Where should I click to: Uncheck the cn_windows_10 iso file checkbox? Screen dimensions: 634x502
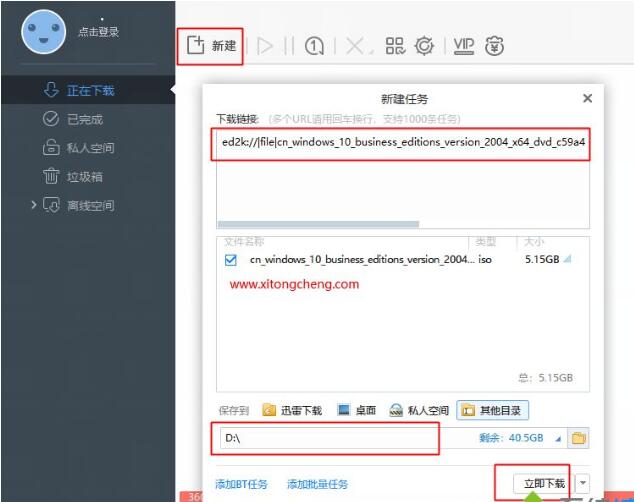[x=230, y=259]
